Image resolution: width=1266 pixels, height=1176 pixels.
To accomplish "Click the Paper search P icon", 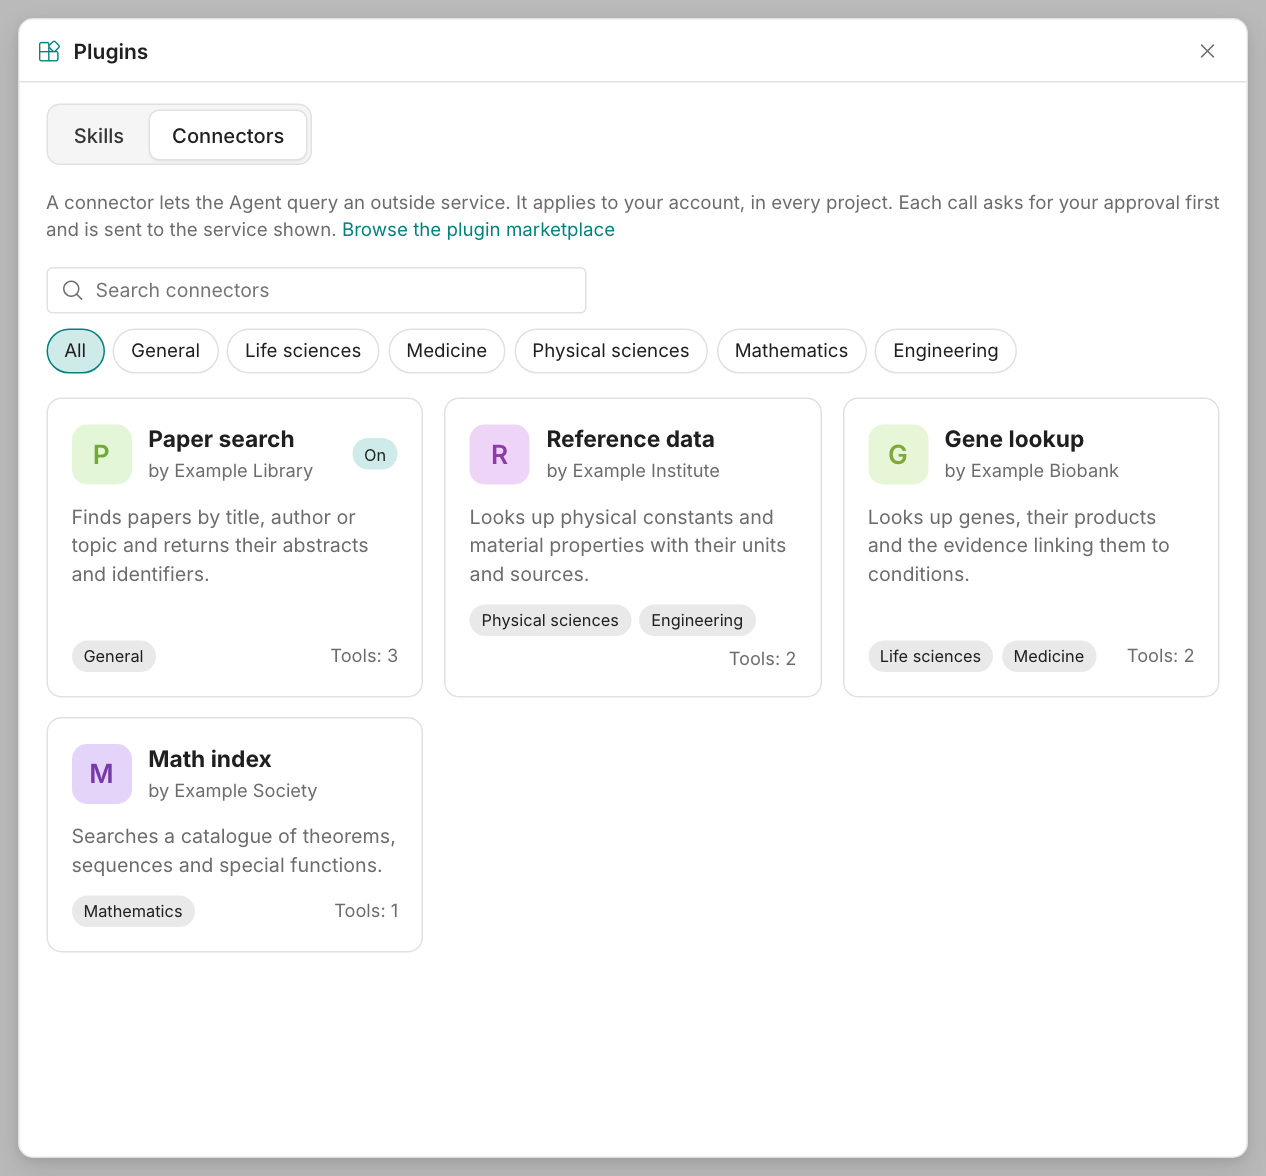I will pos(101,454).
